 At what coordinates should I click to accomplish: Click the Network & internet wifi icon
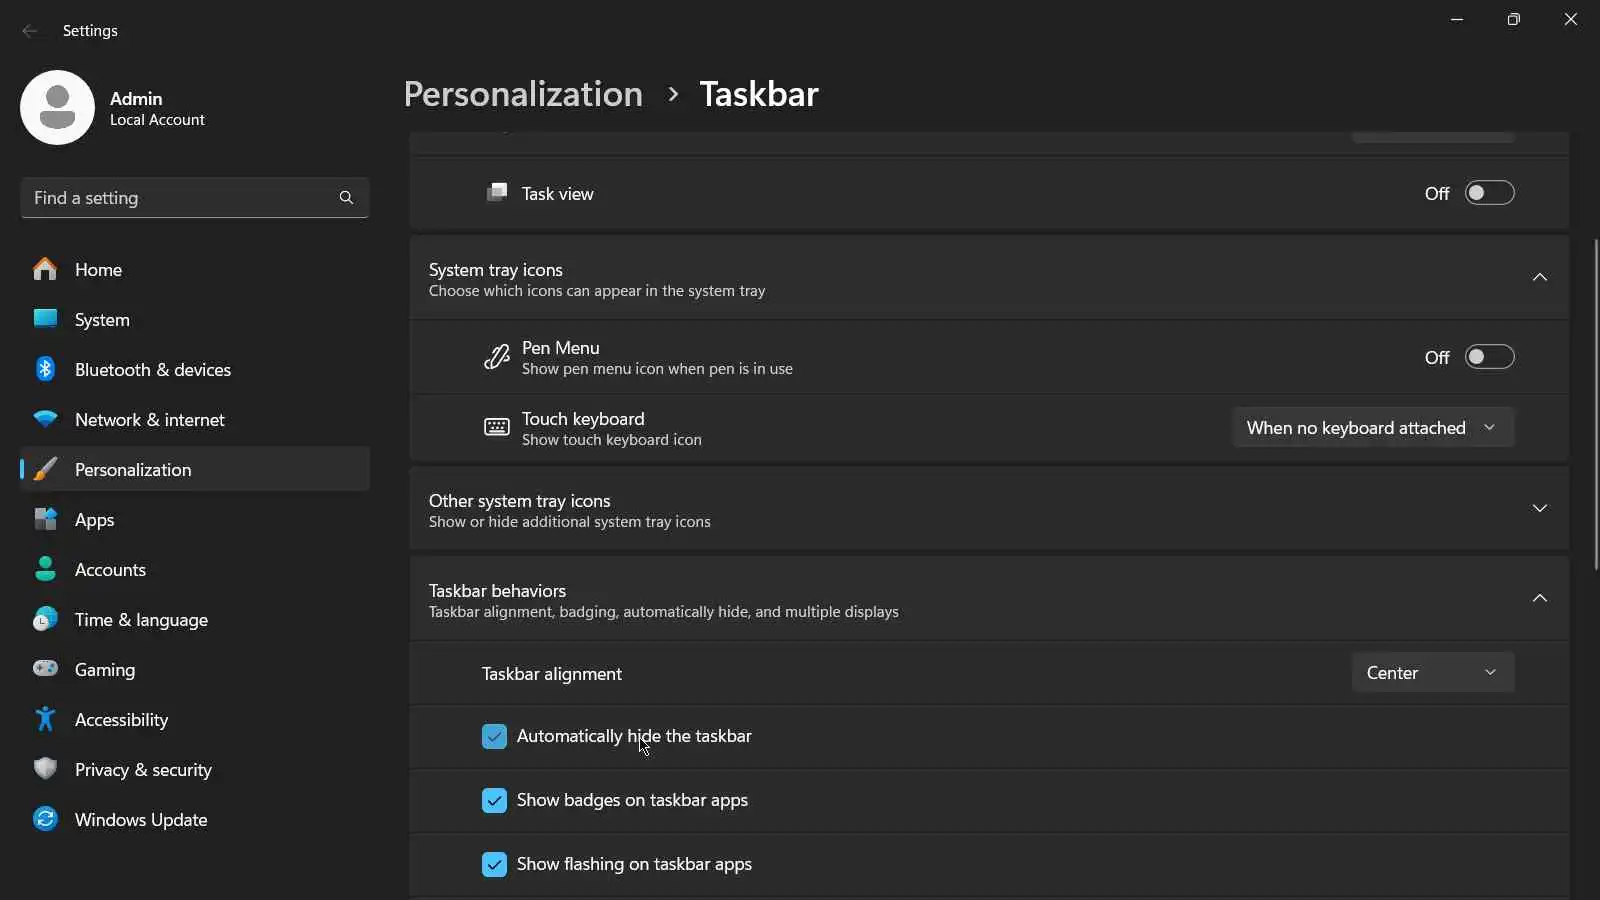45,419
